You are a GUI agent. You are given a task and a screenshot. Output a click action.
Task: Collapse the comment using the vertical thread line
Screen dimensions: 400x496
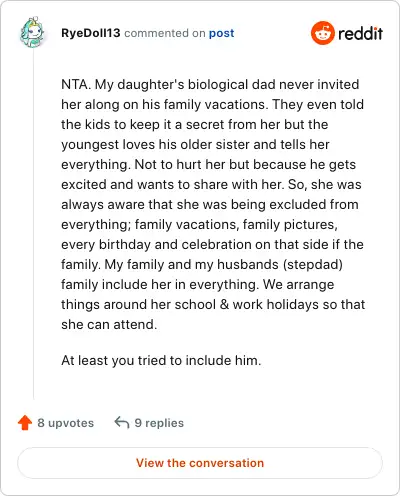click(x=33, y=223)
